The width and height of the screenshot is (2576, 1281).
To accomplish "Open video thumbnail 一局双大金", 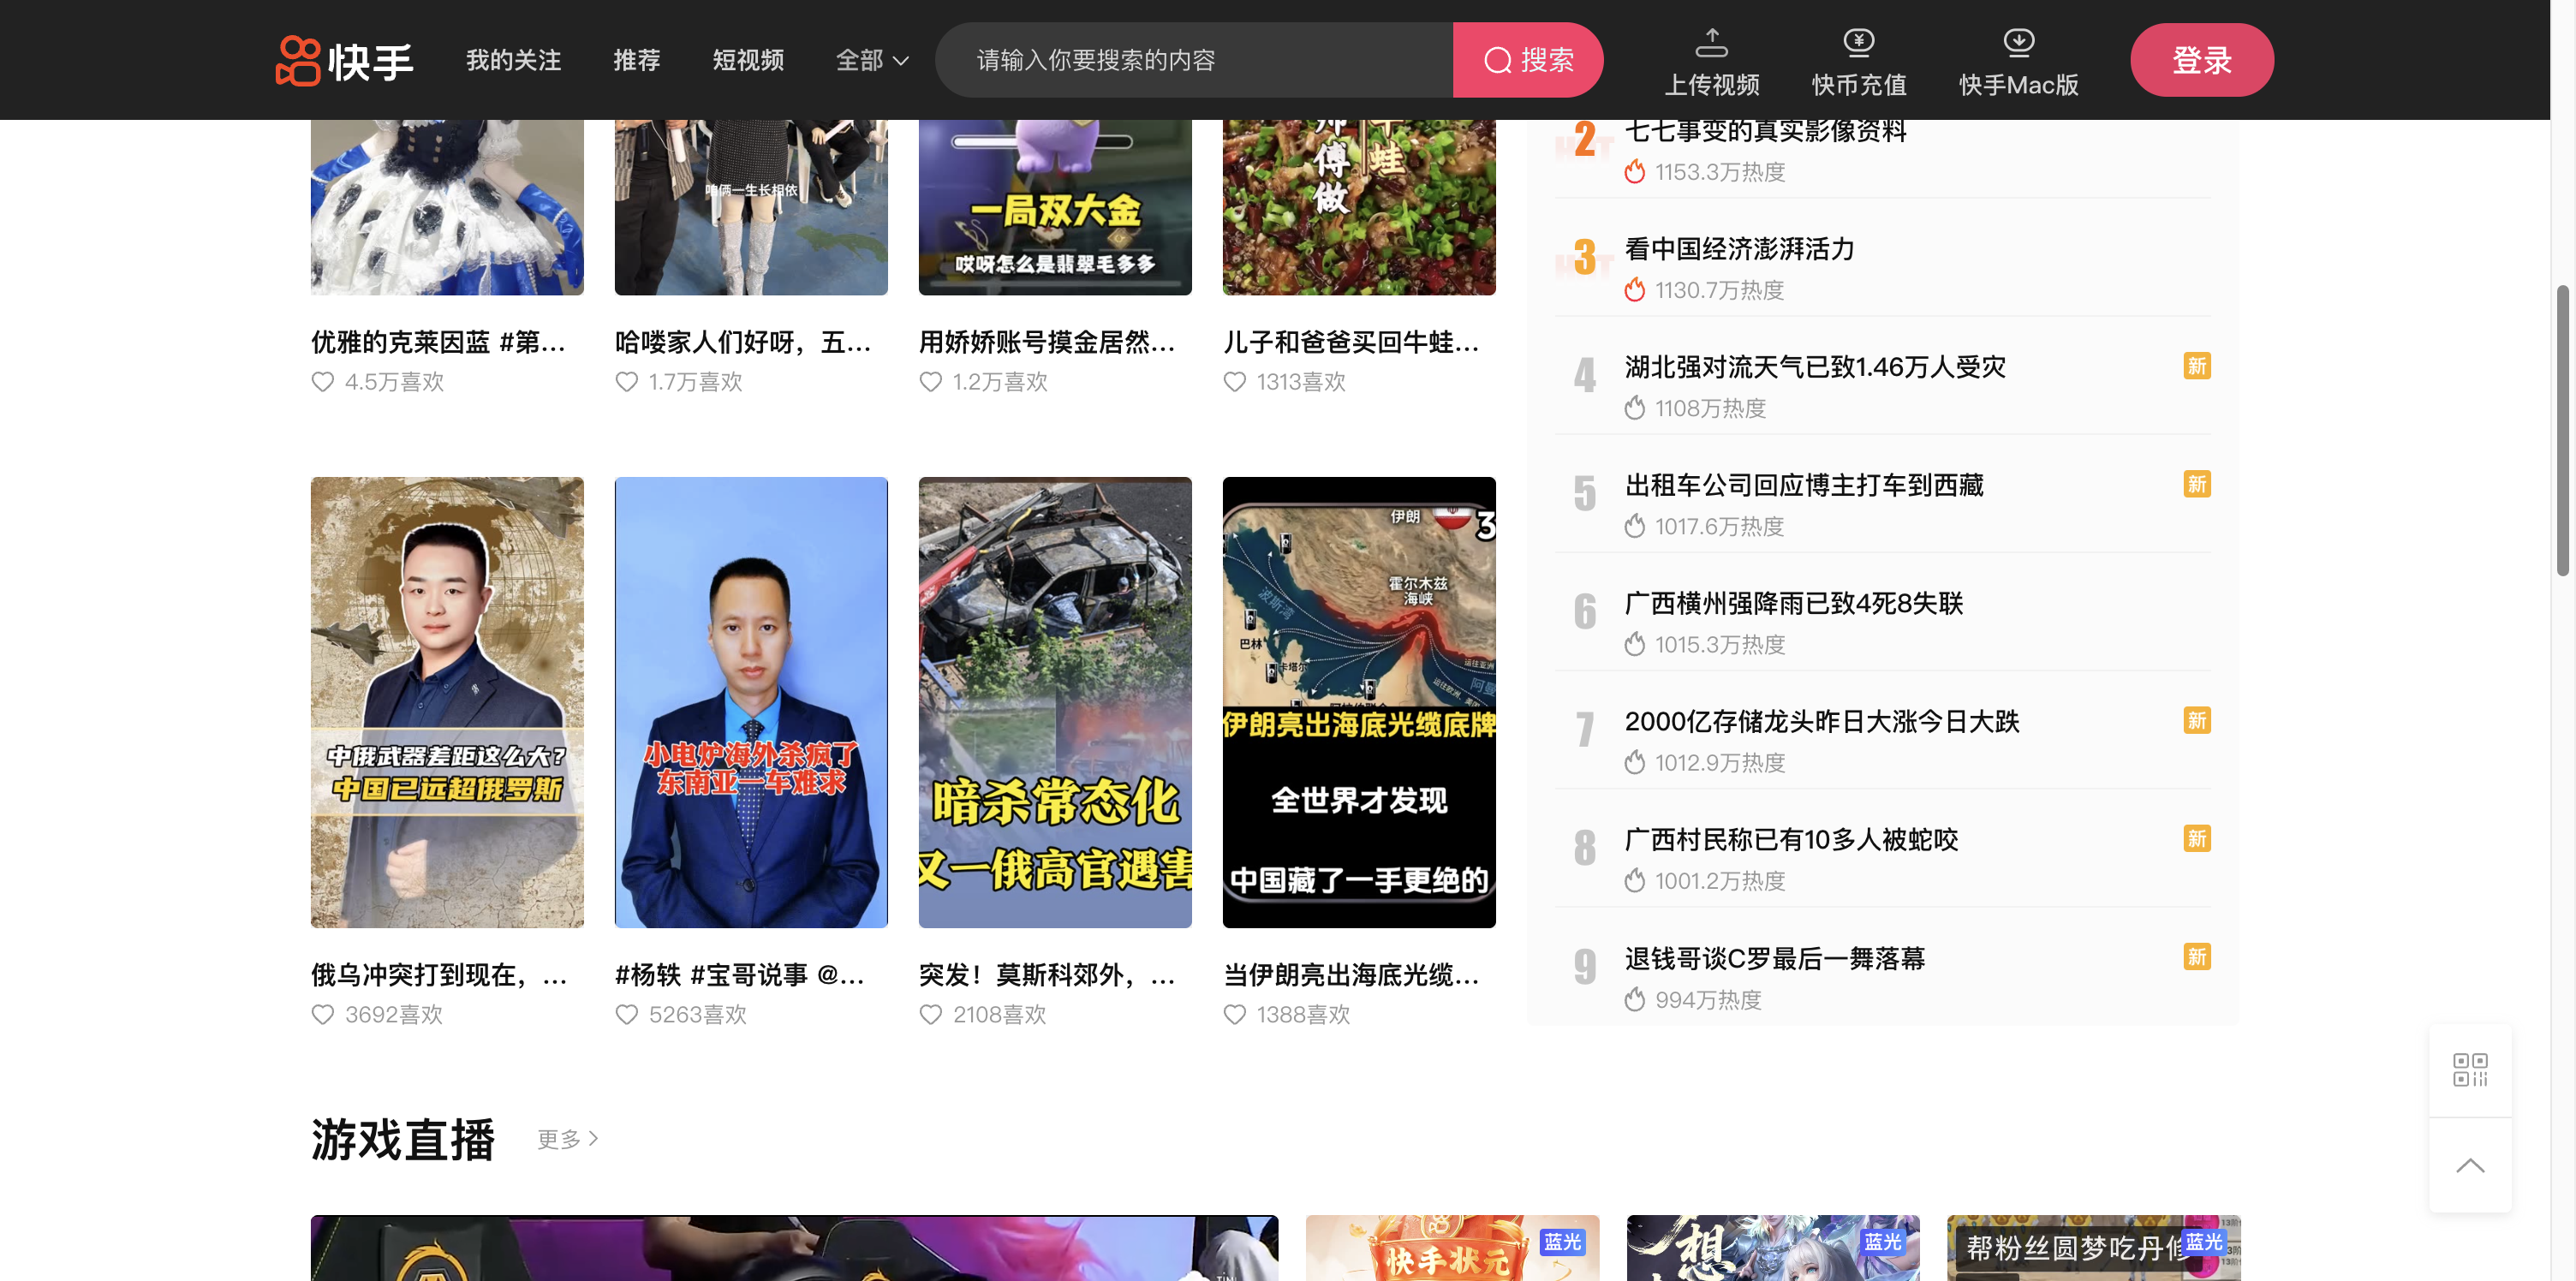I will [1055, 207].
